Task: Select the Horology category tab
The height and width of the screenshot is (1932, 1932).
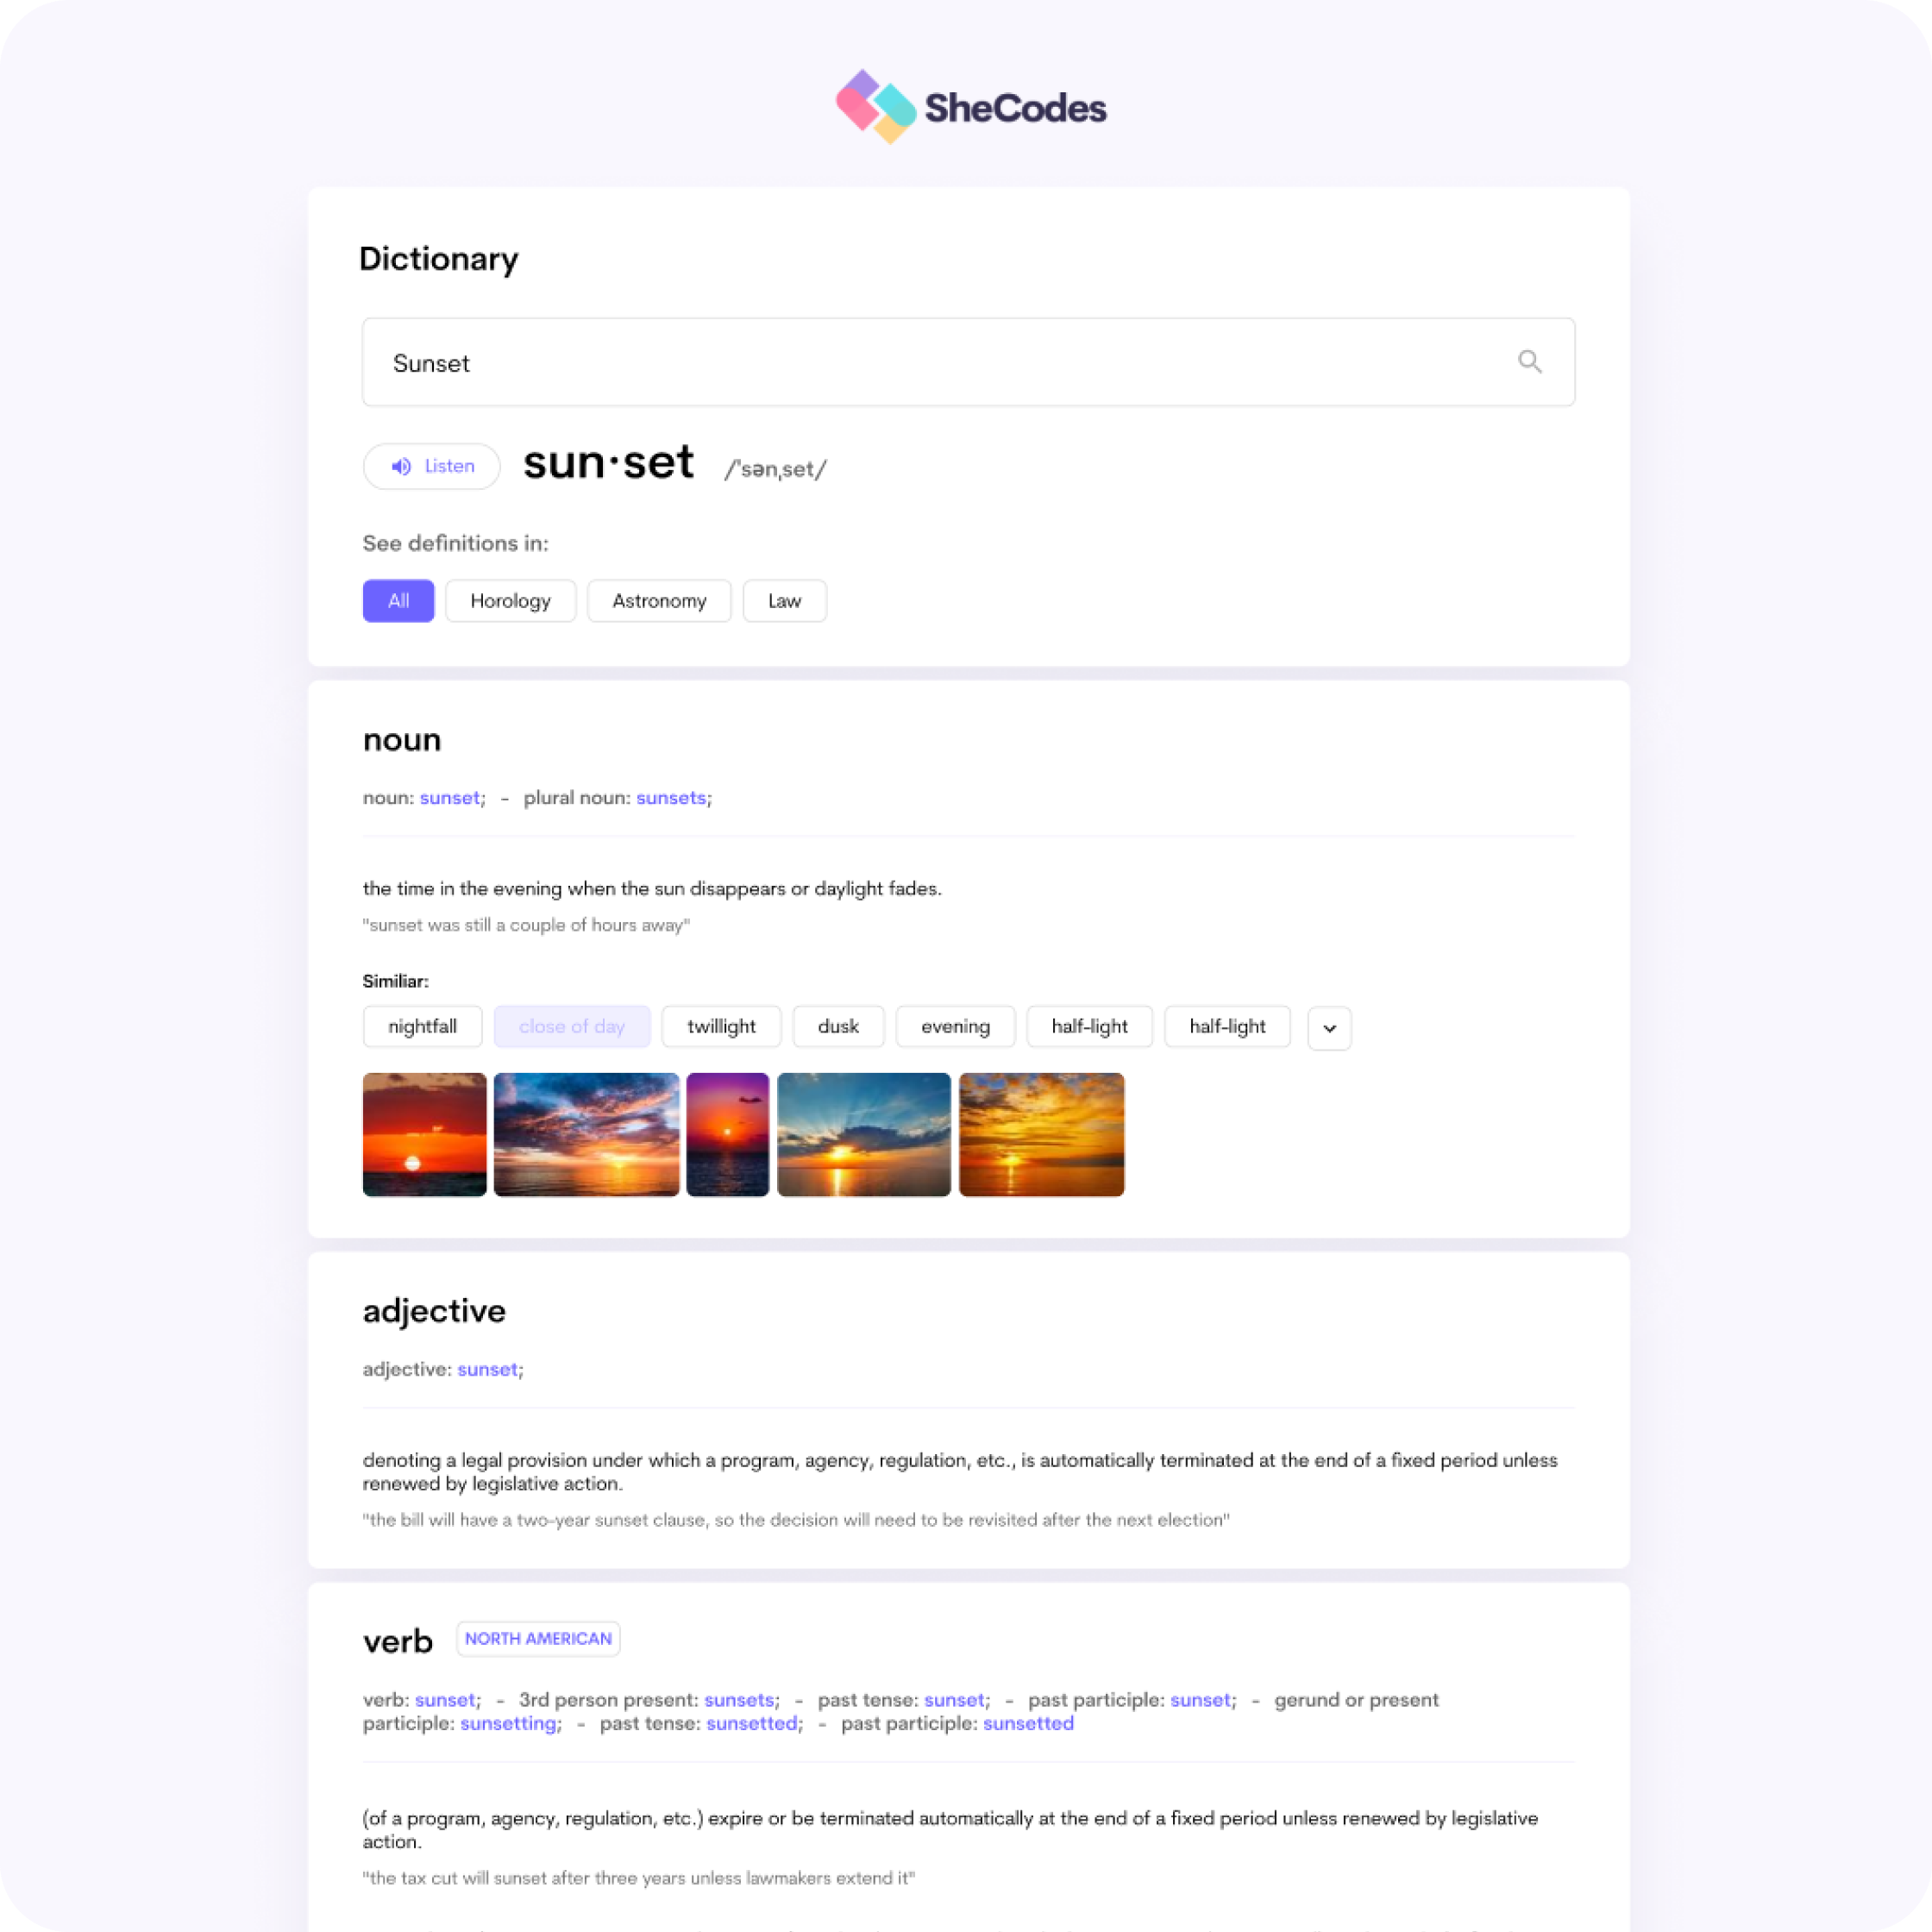Action: (511, 599)
